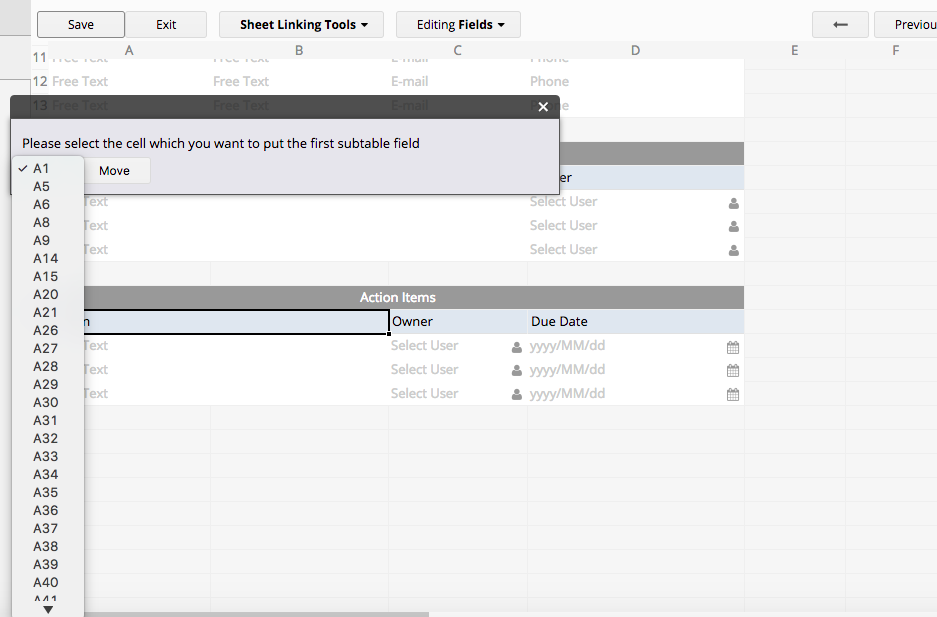Select row 12 header number
937x617 pixels.
tap(40, 81)
